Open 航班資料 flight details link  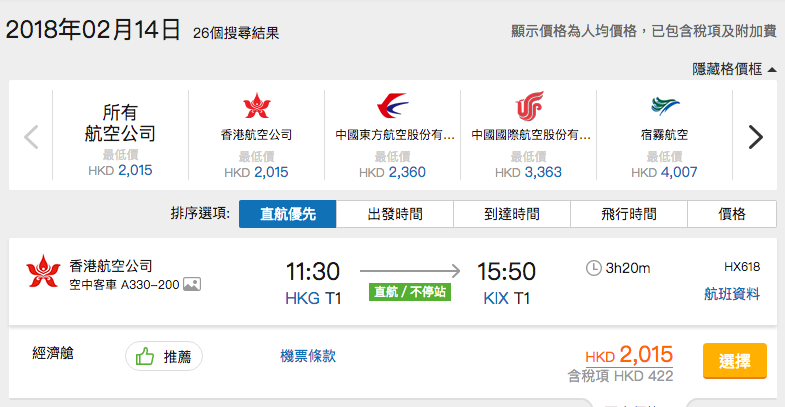tap(732, 294)
